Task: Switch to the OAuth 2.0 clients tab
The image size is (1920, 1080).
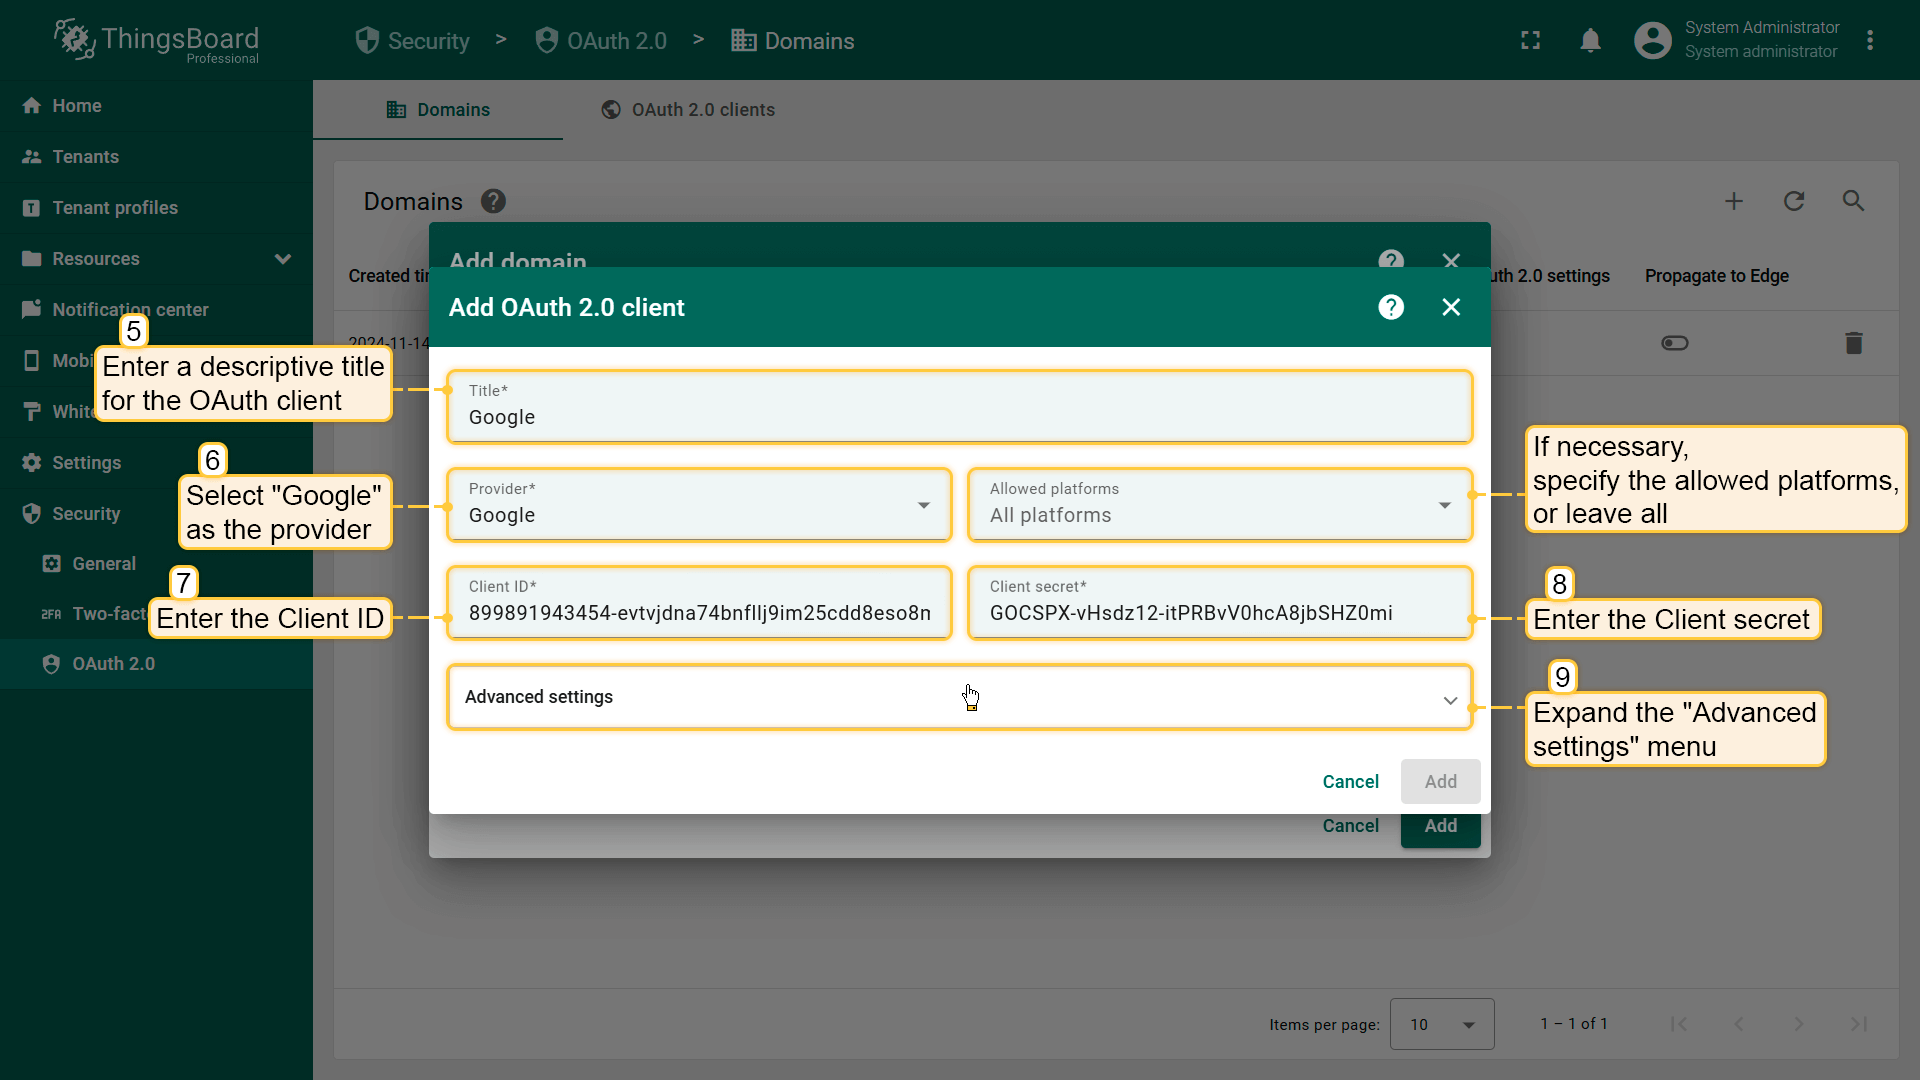Action: (x=688, y=110)
